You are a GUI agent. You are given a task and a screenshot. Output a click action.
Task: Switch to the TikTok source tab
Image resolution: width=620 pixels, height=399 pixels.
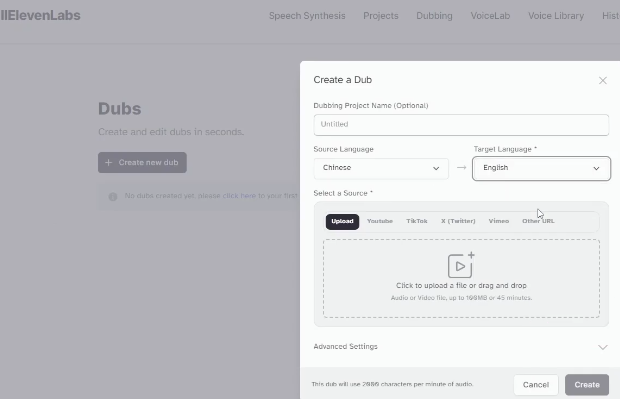(417, 221)
